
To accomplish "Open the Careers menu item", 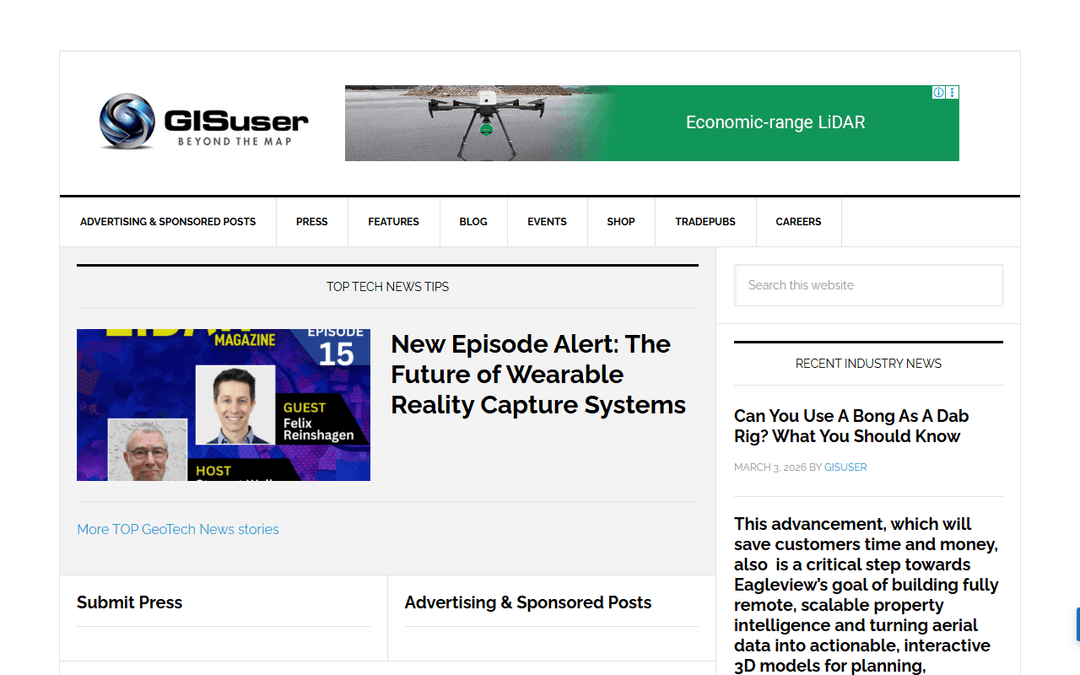I will point(798,222).
